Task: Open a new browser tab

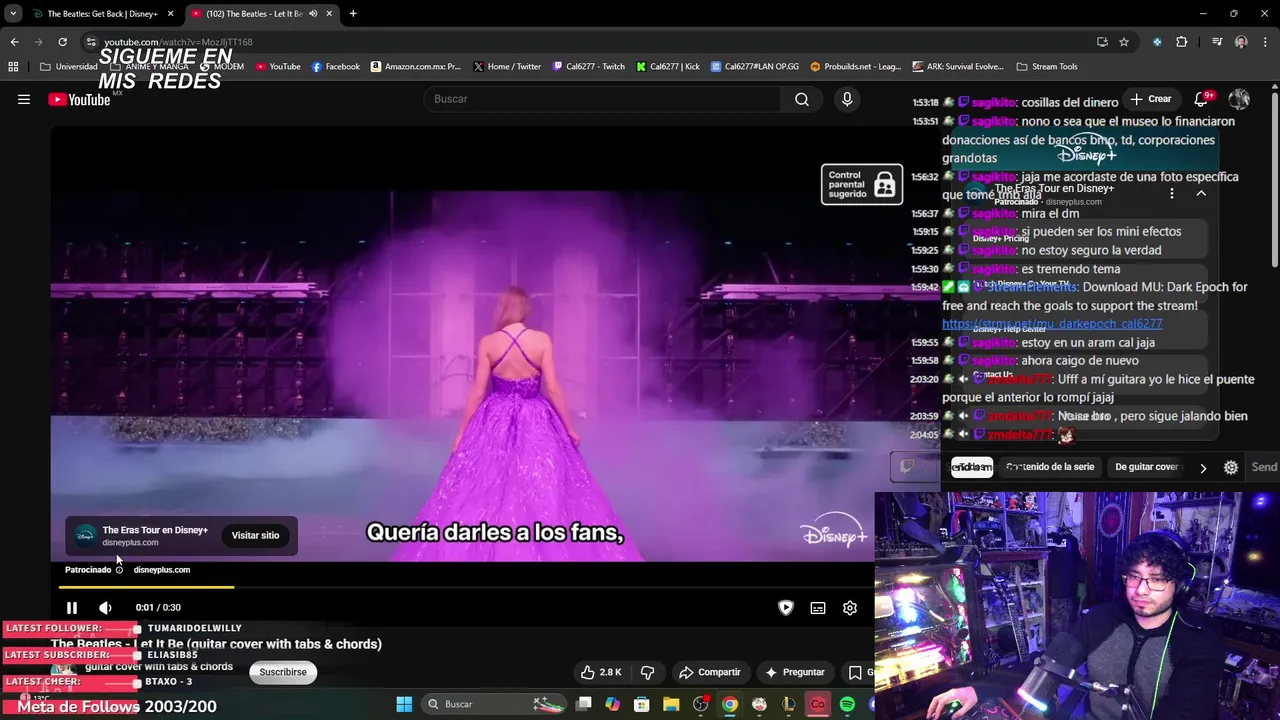Action: [x=353, y=14]
